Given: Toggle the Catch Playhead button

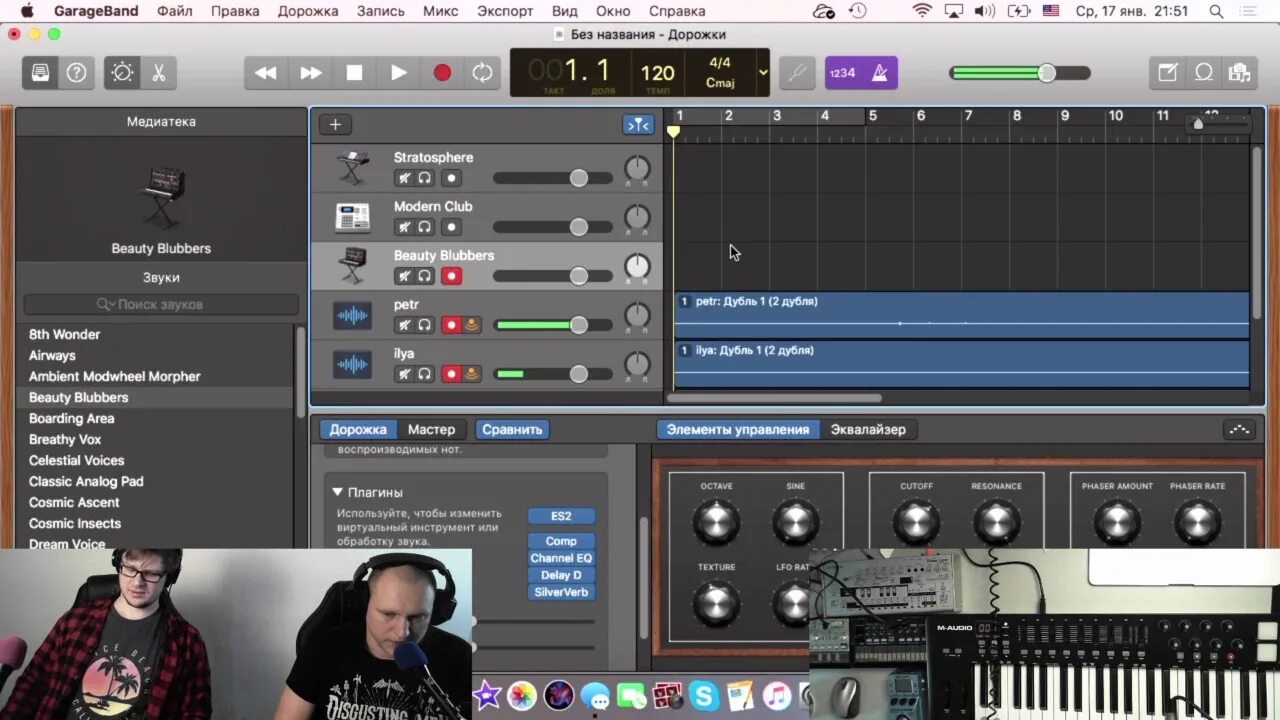Looking at the screenshot, I should (638, 125).
